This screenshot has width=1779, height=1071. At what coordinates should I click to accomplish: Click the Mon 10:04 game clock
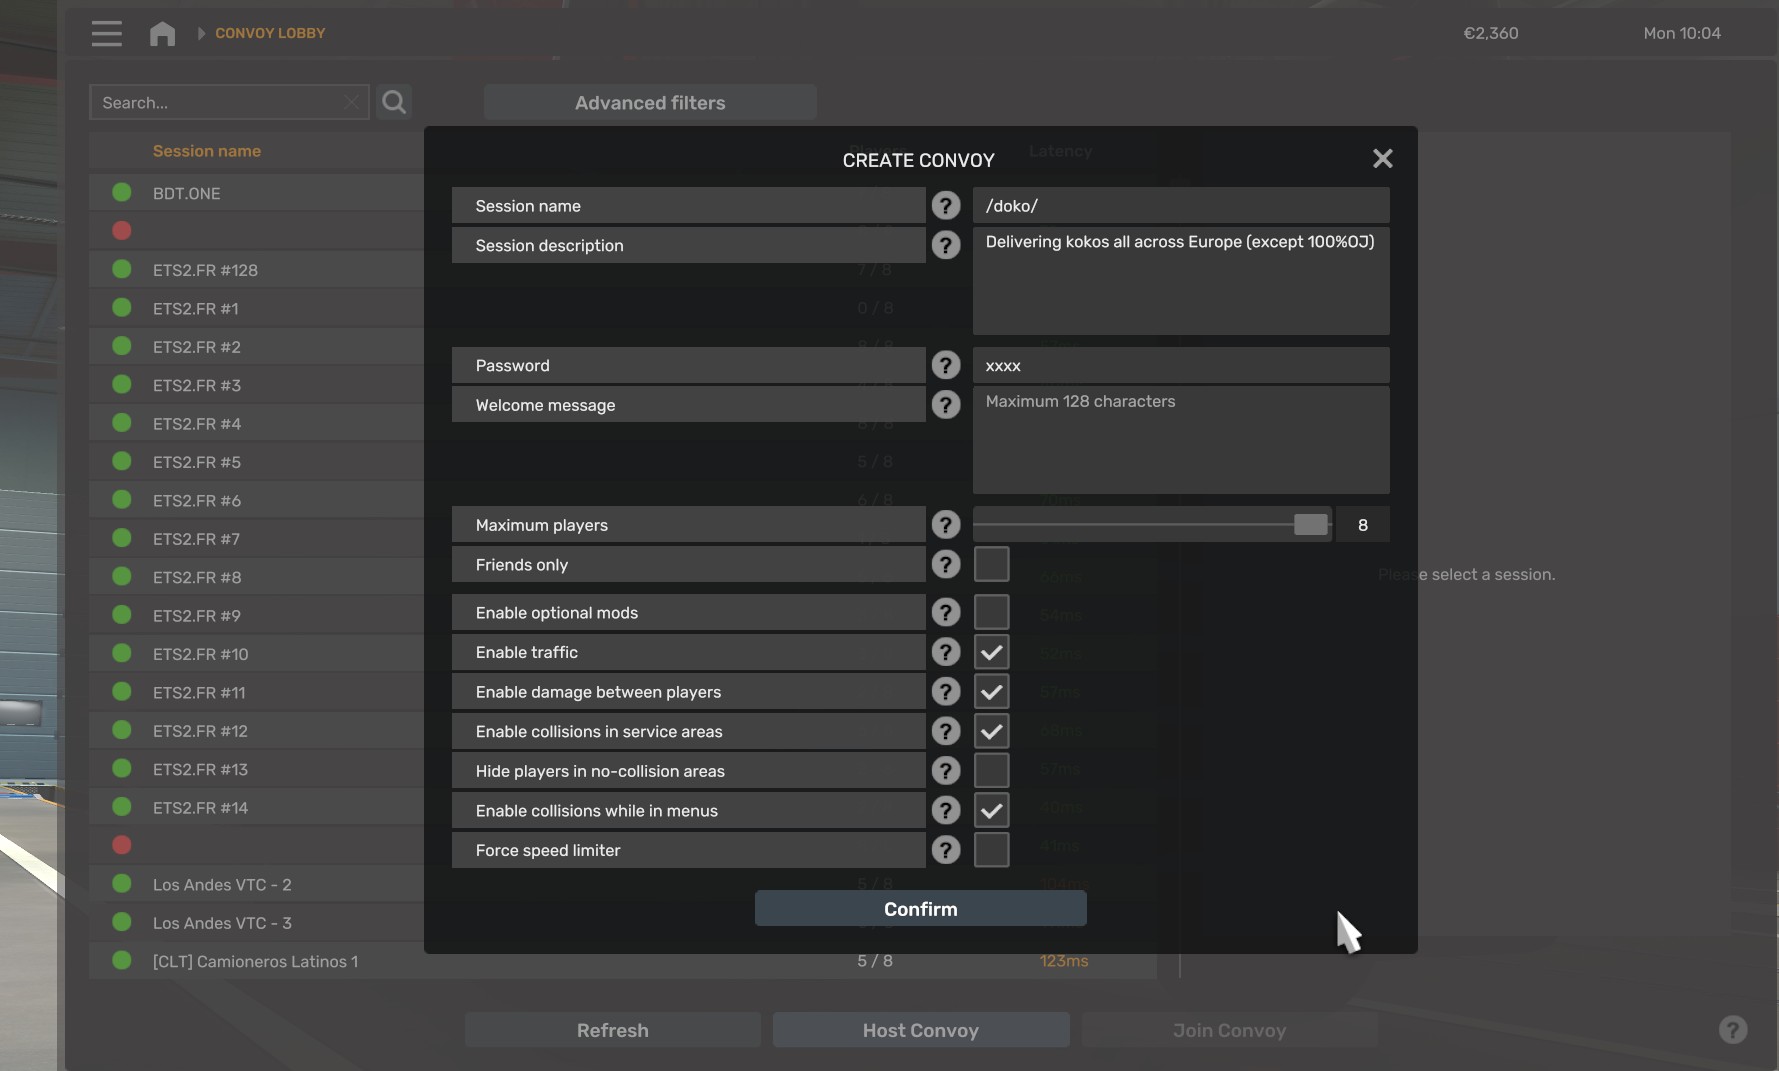point(1682,33)
